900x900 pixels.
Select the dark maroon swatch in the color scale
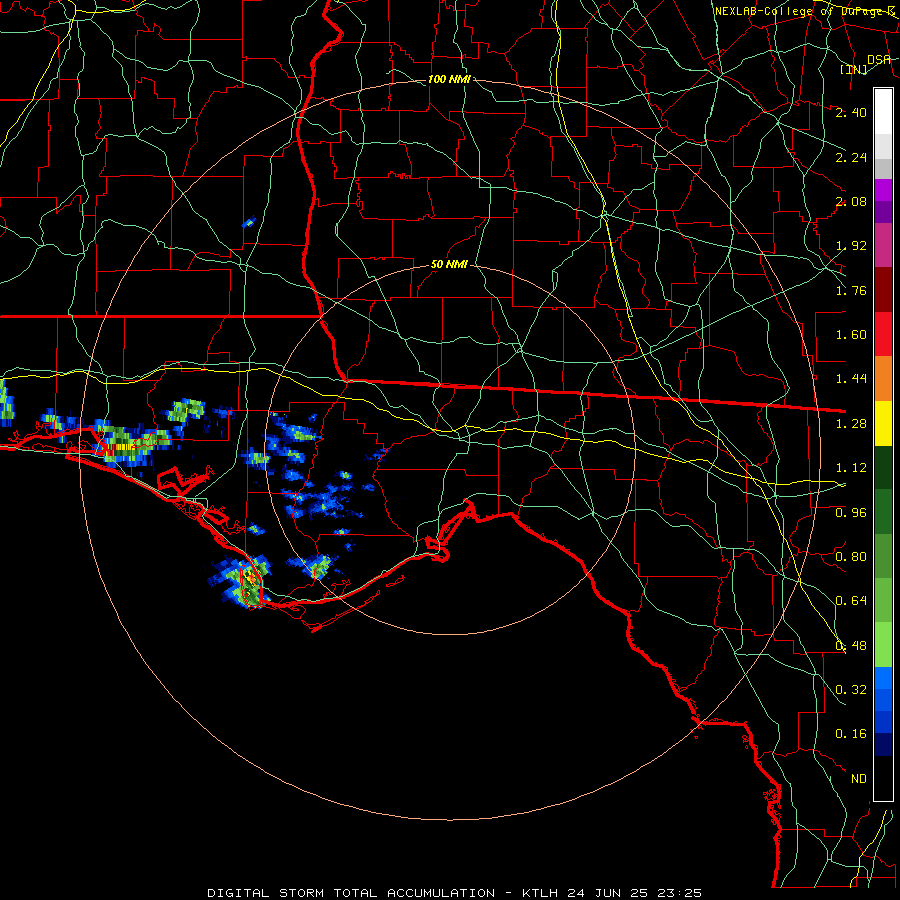tap(883, 290)
